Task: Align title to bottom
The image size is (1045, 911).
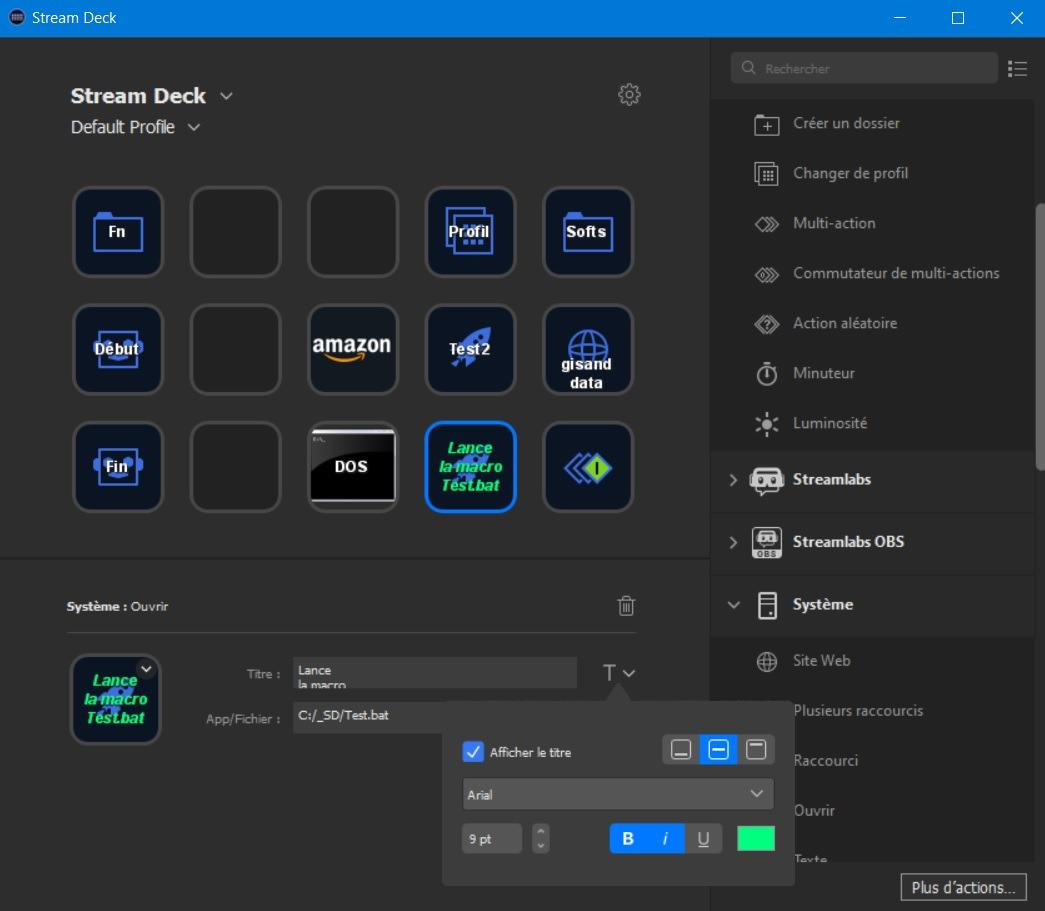Action: (681, 750)
